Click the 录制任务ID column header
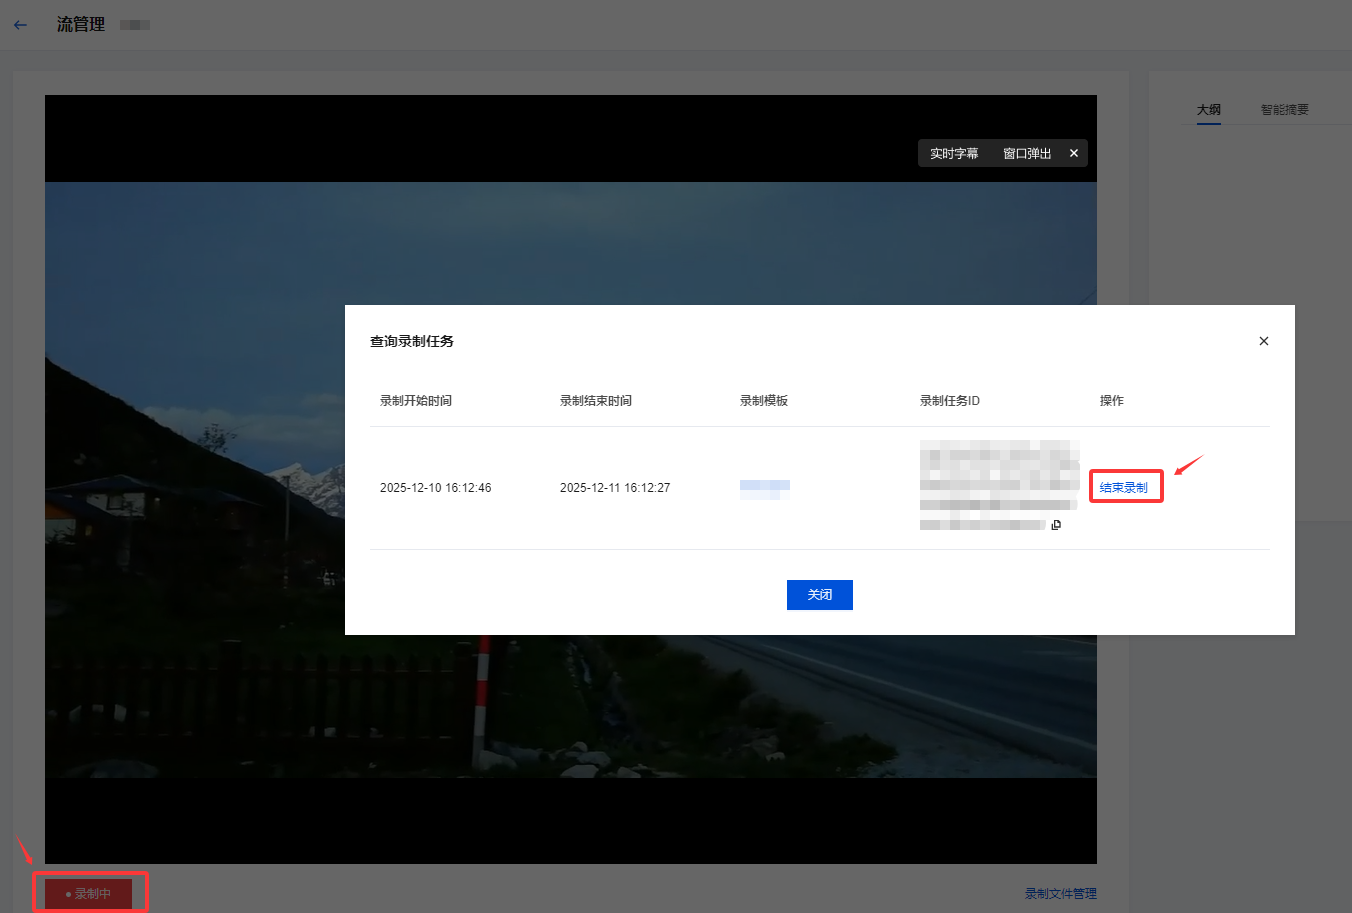The image size is (1352, 913). pos(950,401)
